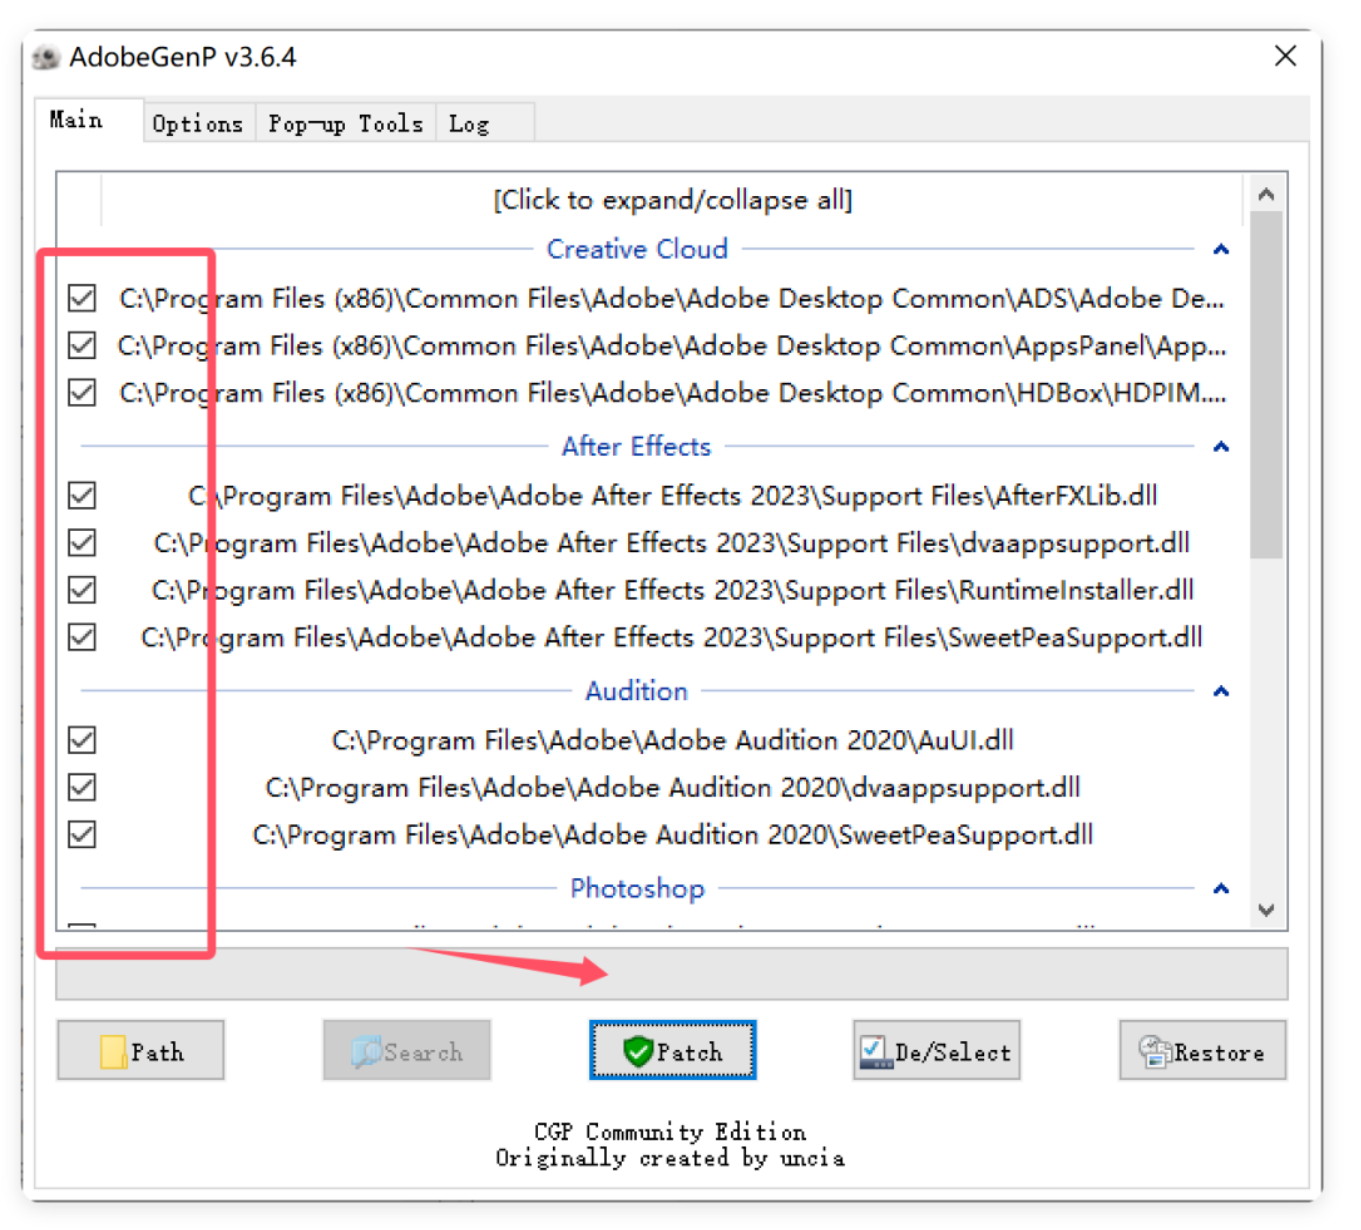
Task: Click the list scrollbar up arrow
Action: (x=1266, y=194)
